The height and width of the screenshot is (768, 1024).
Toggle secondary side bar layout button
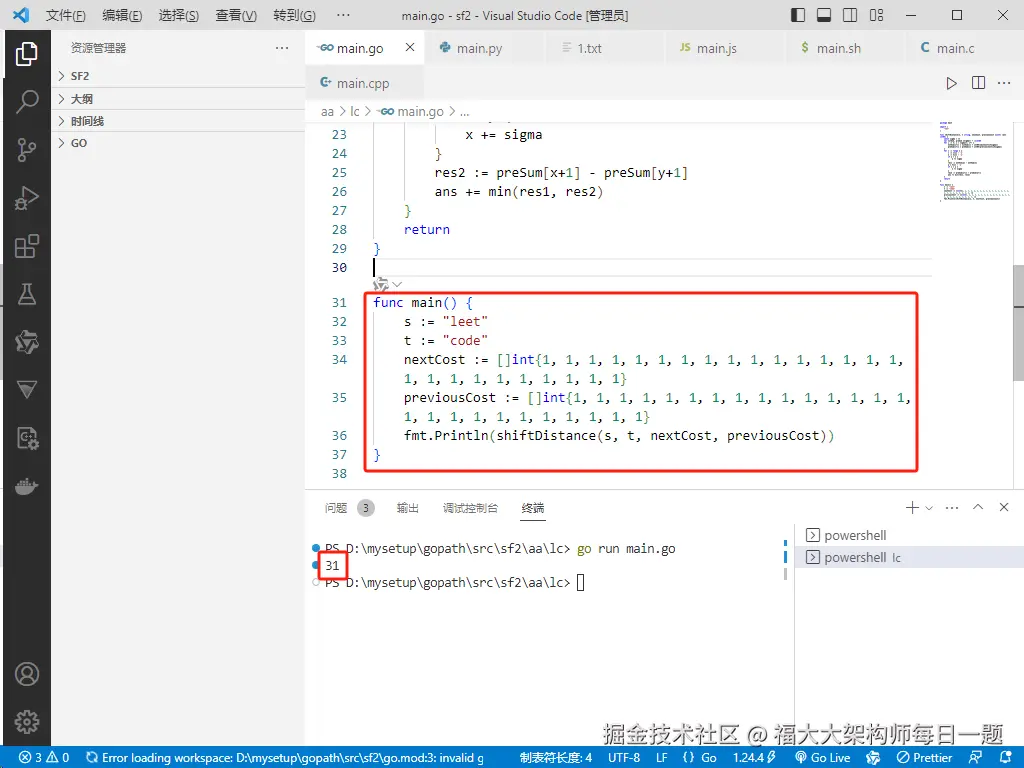[850, 15]
